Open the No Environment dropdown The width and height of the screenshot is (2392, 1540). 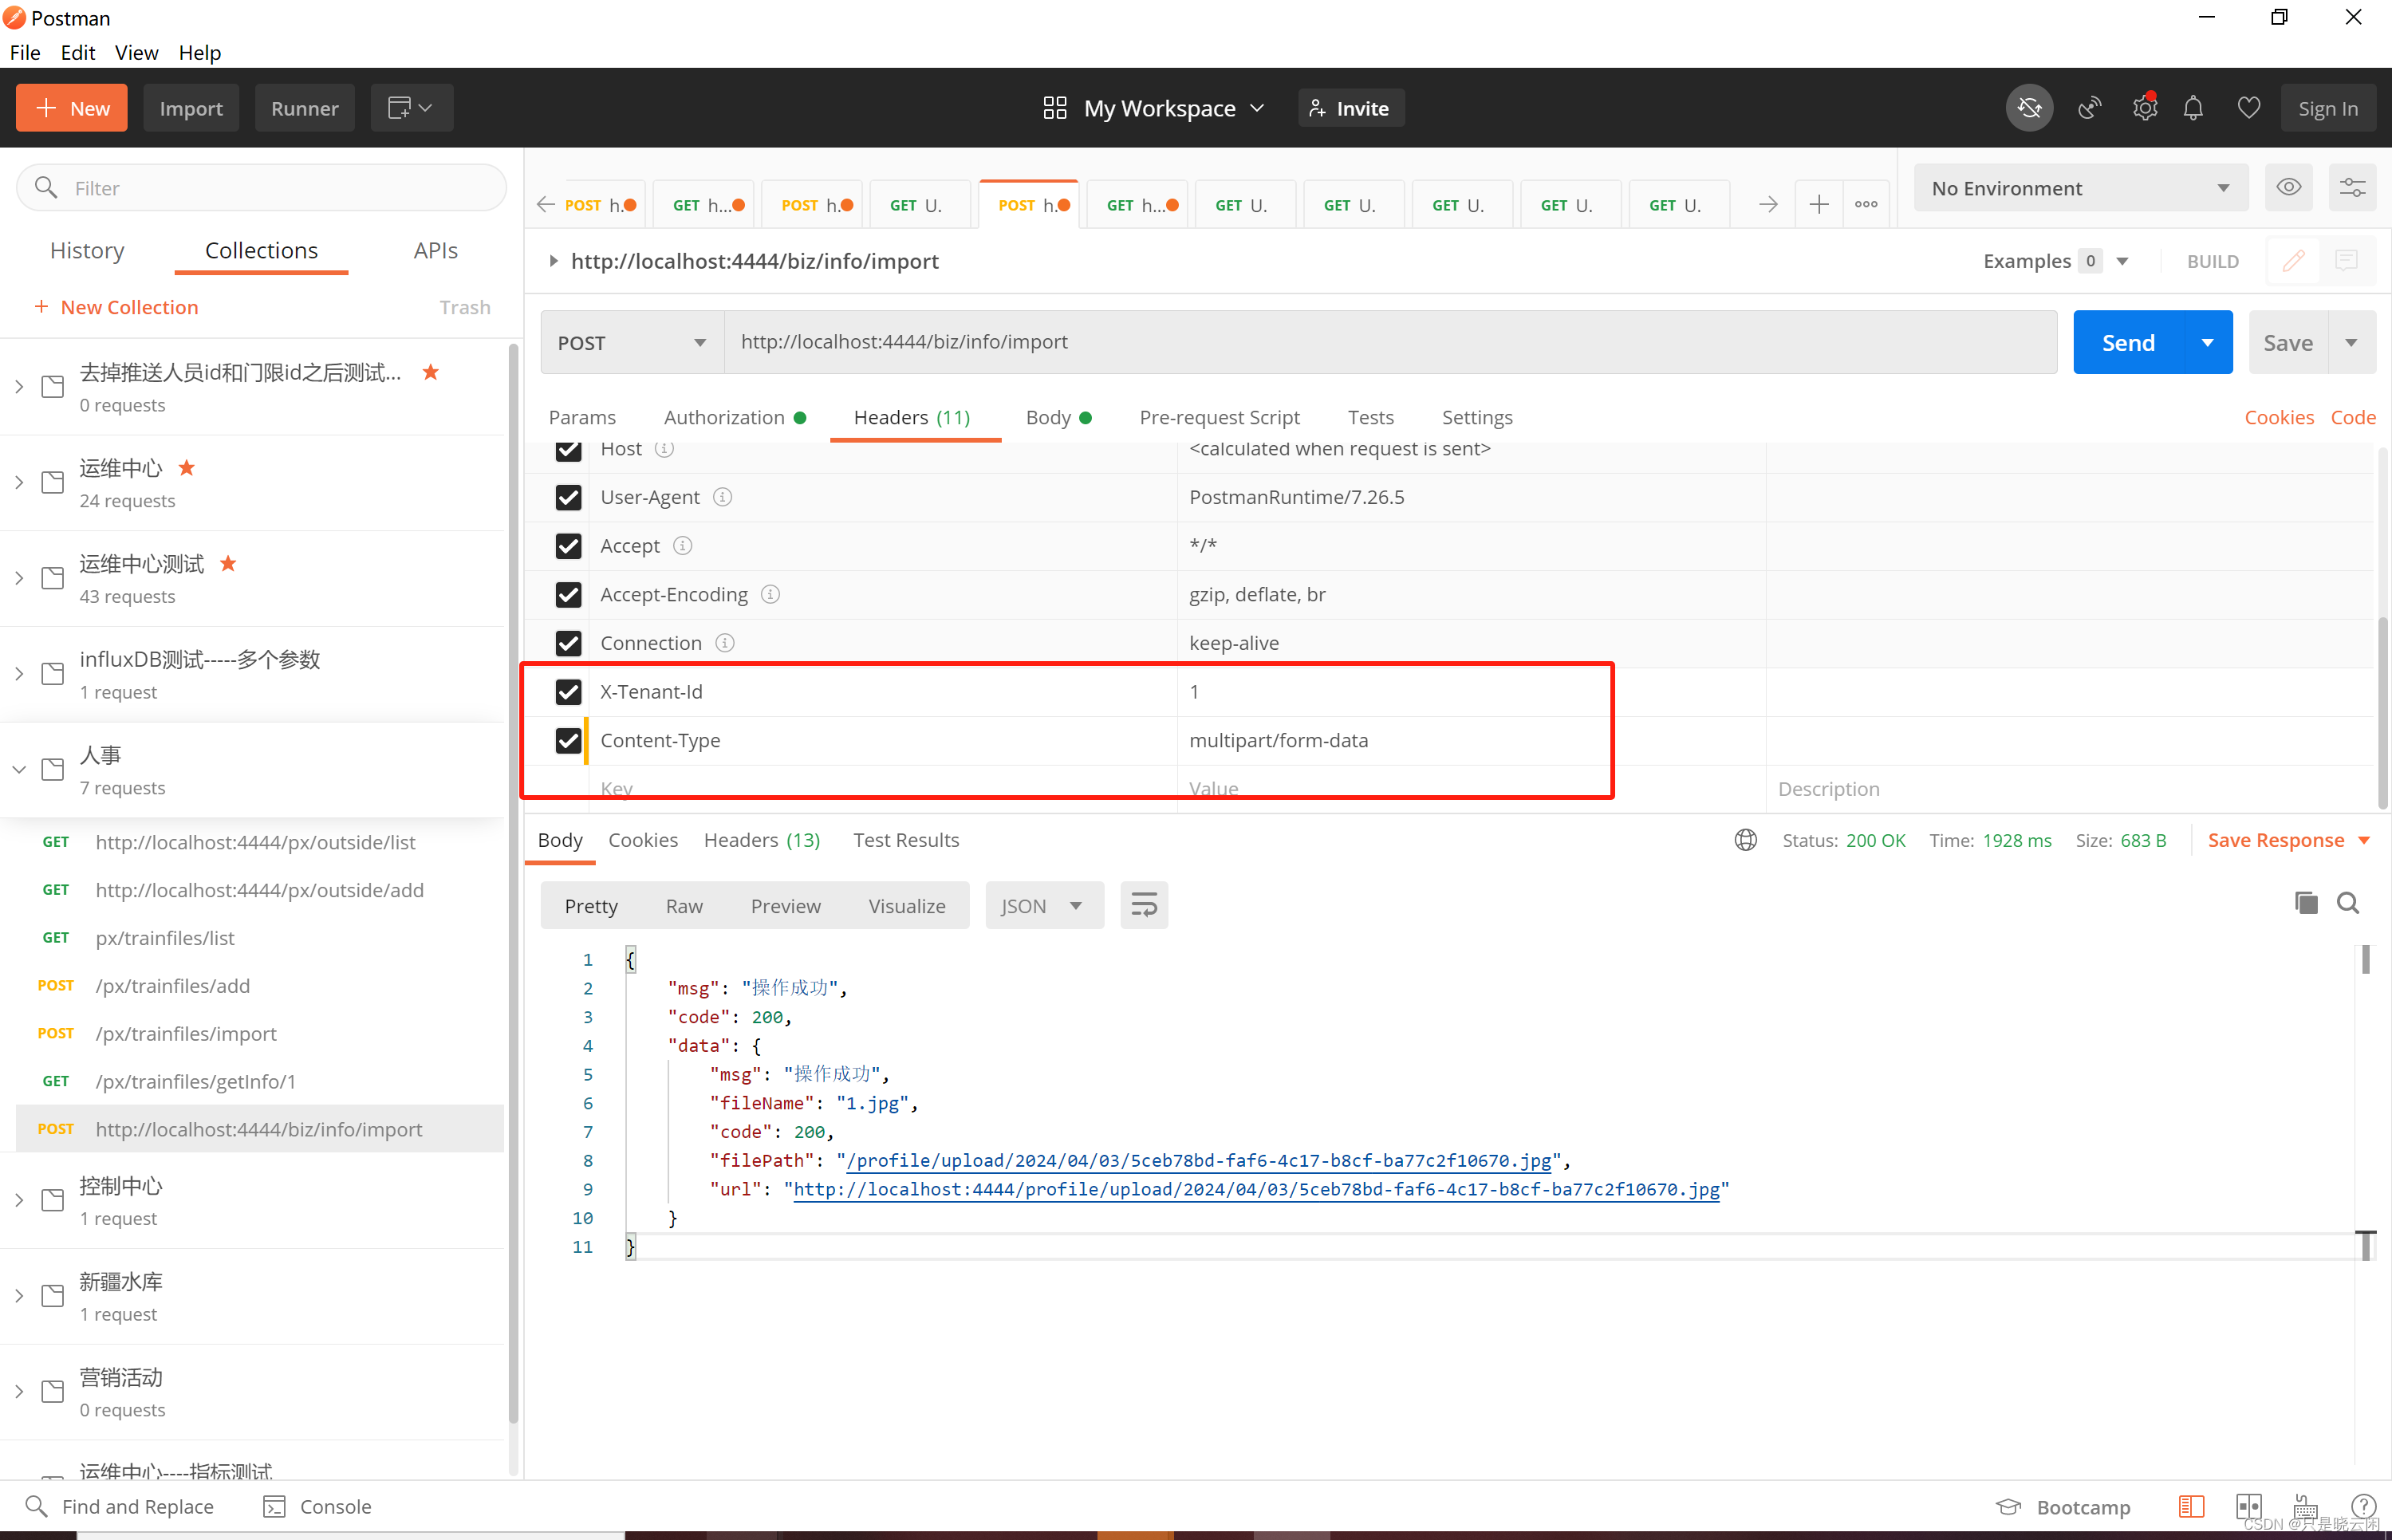[x=2080, y=188]
